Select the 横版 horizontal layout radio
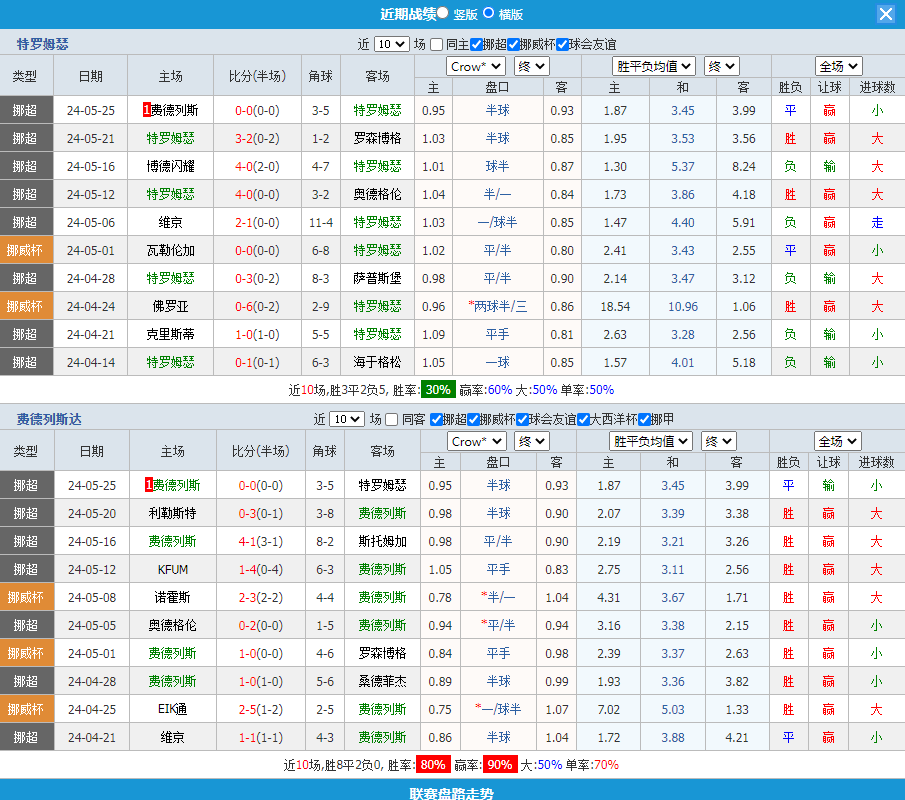 click(x=489, y=13)
